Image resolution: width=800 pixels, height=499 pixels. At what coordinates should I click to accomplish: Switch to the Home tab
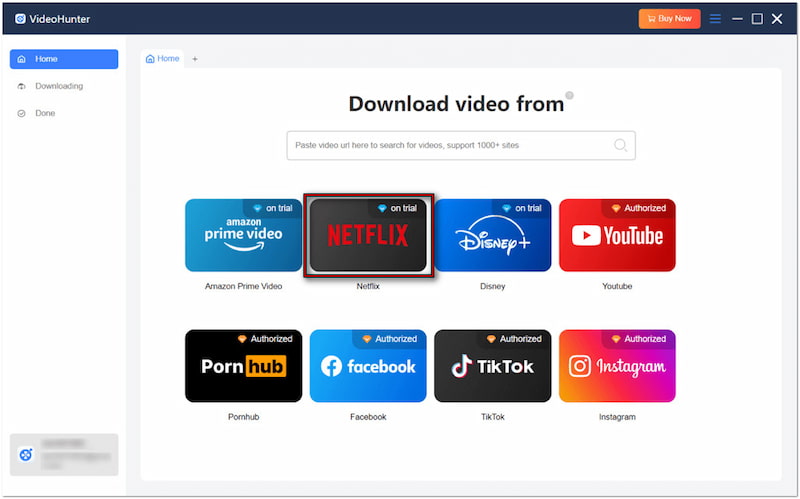point(163,59)
